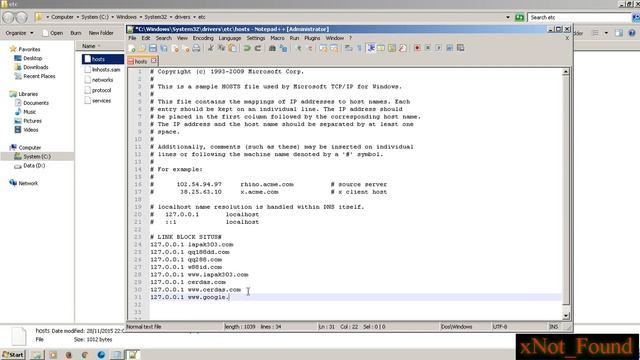This screenshot has height=360, width=640.
Task: Expand the breadcrumb arrow after System32
Action: click(x=171, y=17)
